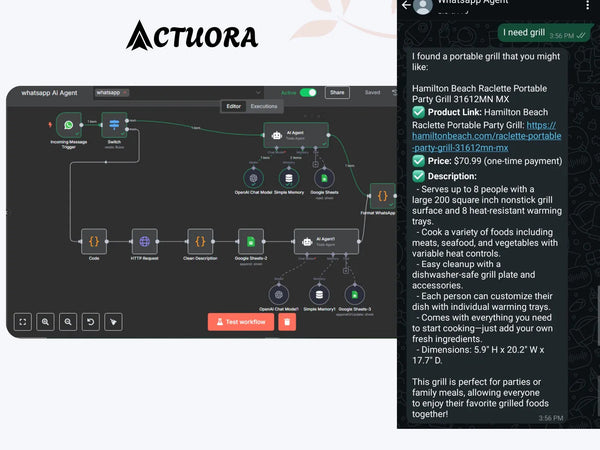Zoom in on the workflow canvas
This screenshot has height=450, width=600.
tap(45, 322)
